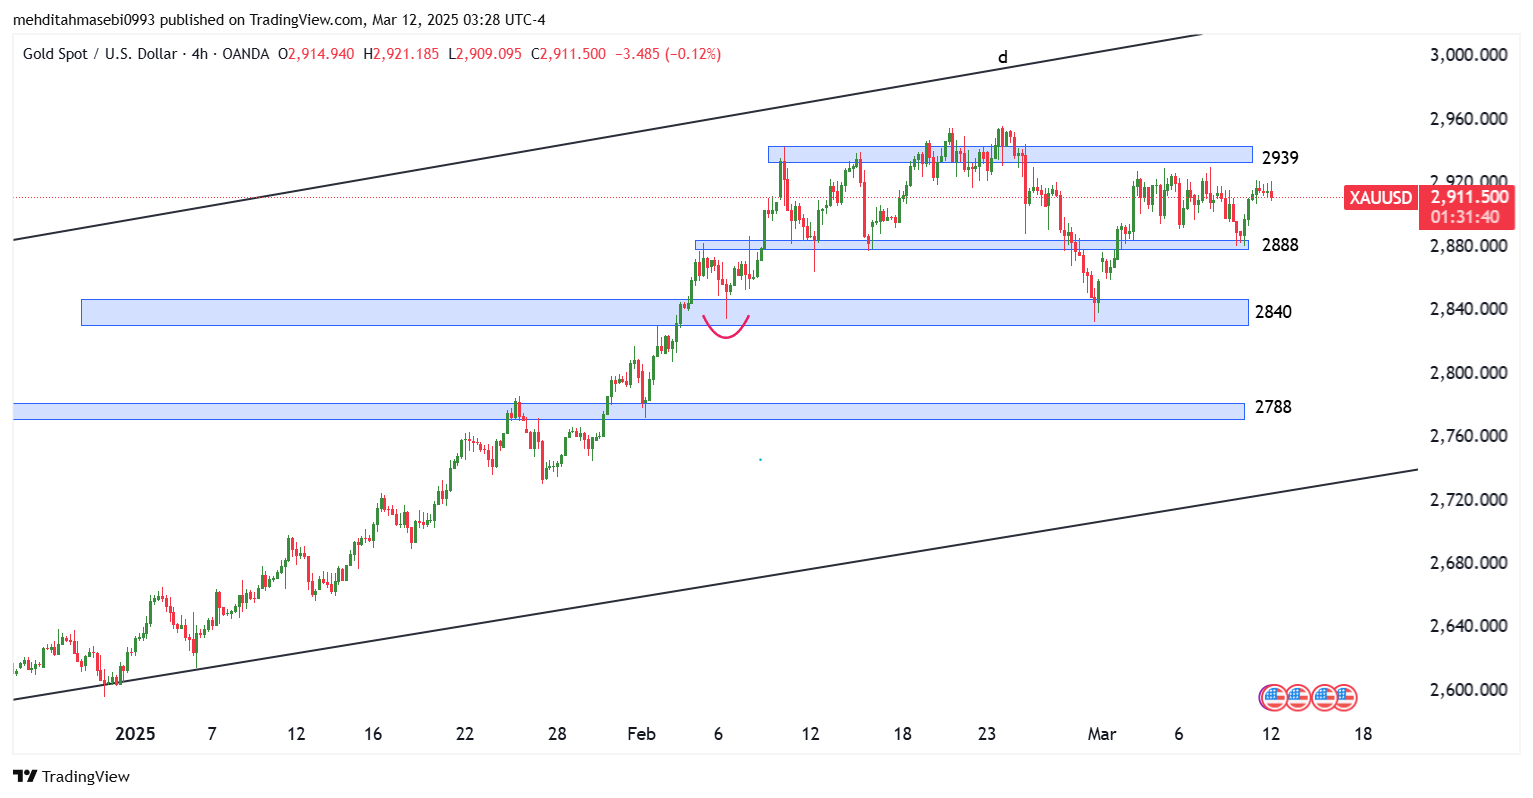This screenshot has width=1533, height=798.
Task: Click the first US flag economic event icon
Action: [x=1273, y=697]
